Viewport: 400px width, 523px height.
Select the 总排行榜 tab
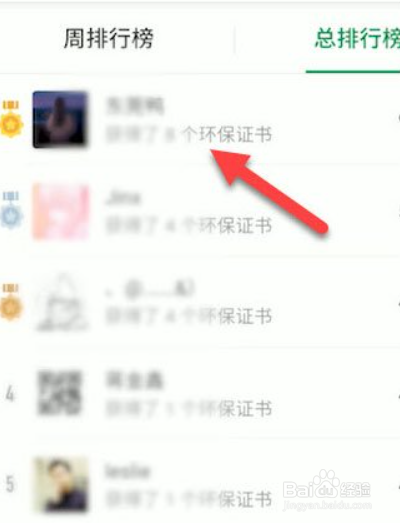click(x=358, y=38)
